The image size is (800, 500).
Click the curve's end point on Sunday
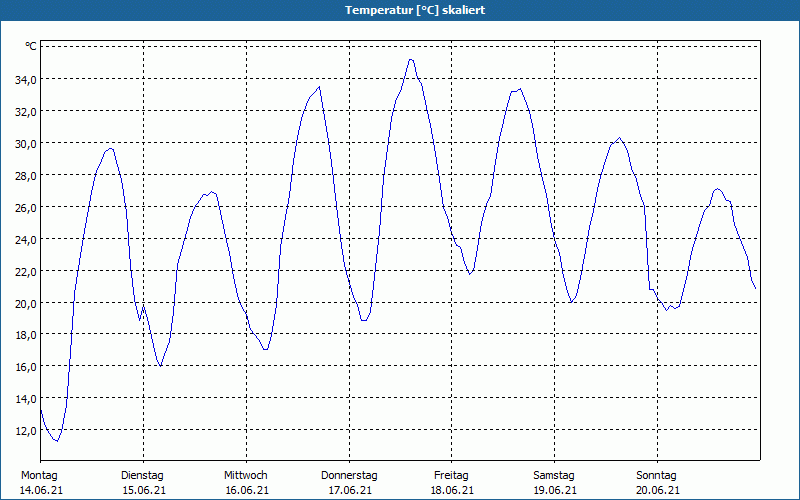click(755, 288)
